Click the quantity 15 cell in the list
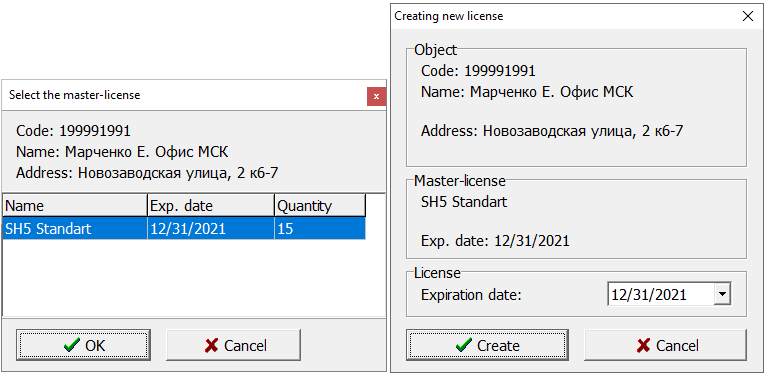766x374 pixels. 320,229
